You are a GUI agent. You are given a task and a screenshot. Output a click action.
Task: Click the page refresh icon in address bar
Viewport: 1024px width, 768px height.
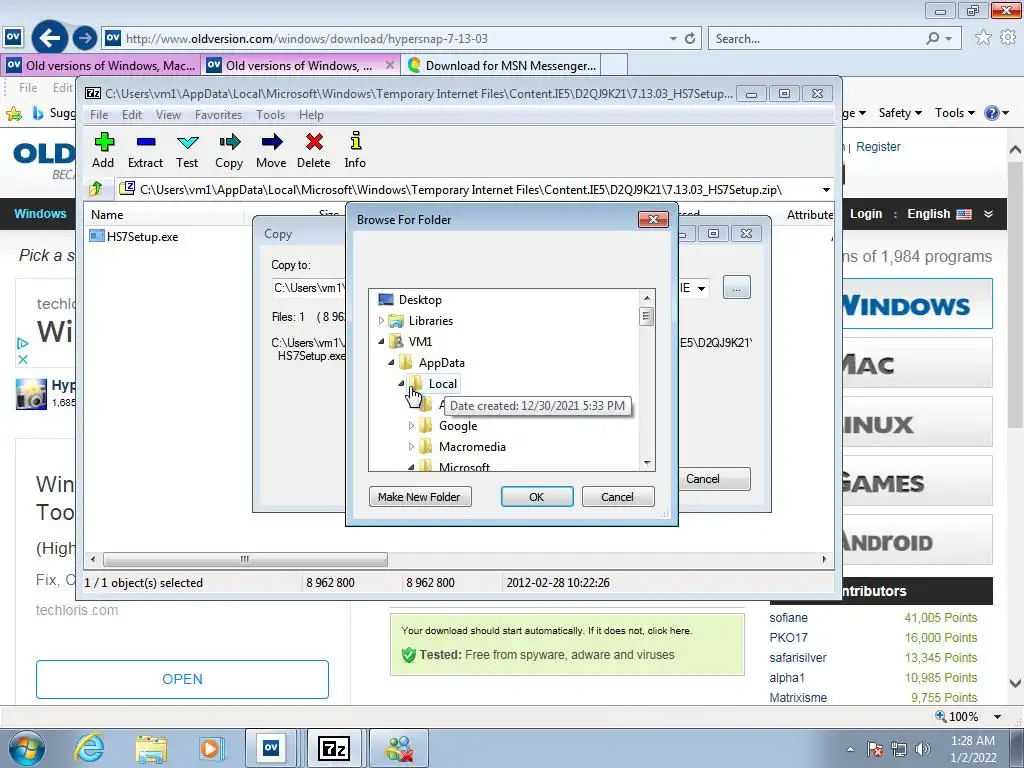pos(690,39)
